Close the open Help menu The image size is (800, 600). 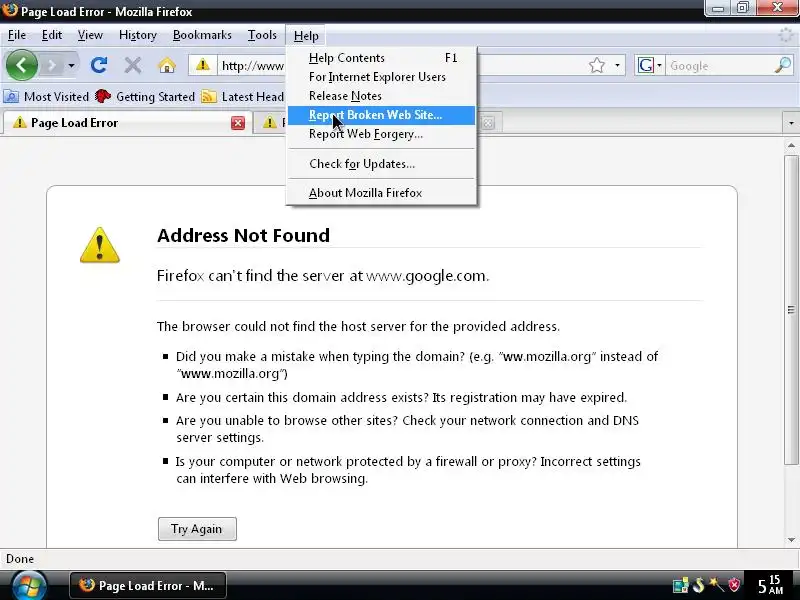(x=306, y=36)
